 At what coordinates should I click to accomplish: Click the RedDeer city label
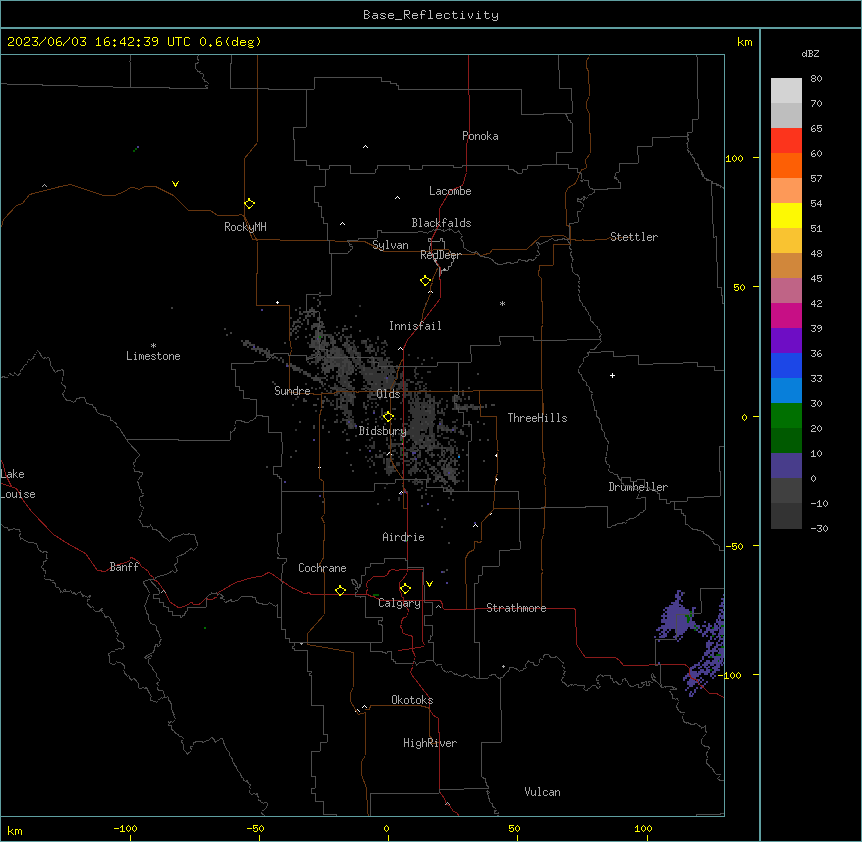click(x=440, y=255)
